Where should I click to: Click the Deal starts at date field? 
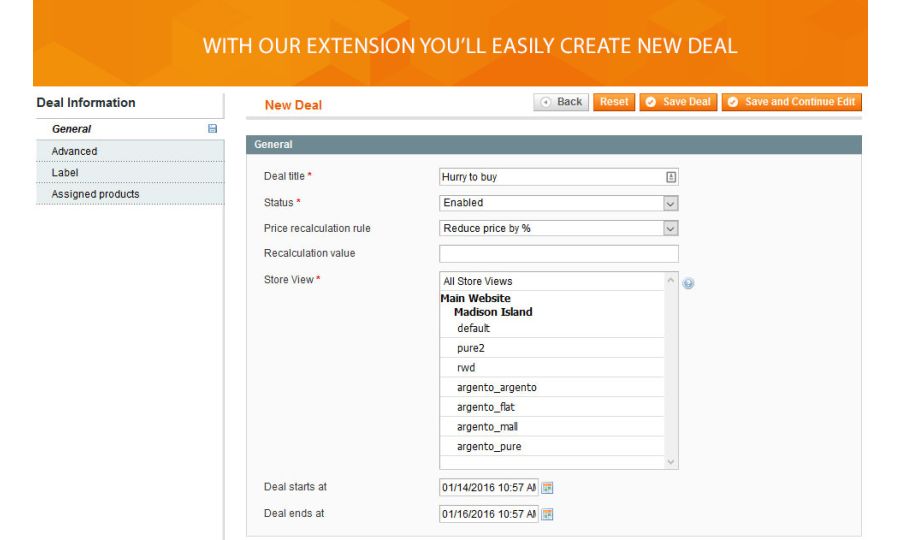488,488
